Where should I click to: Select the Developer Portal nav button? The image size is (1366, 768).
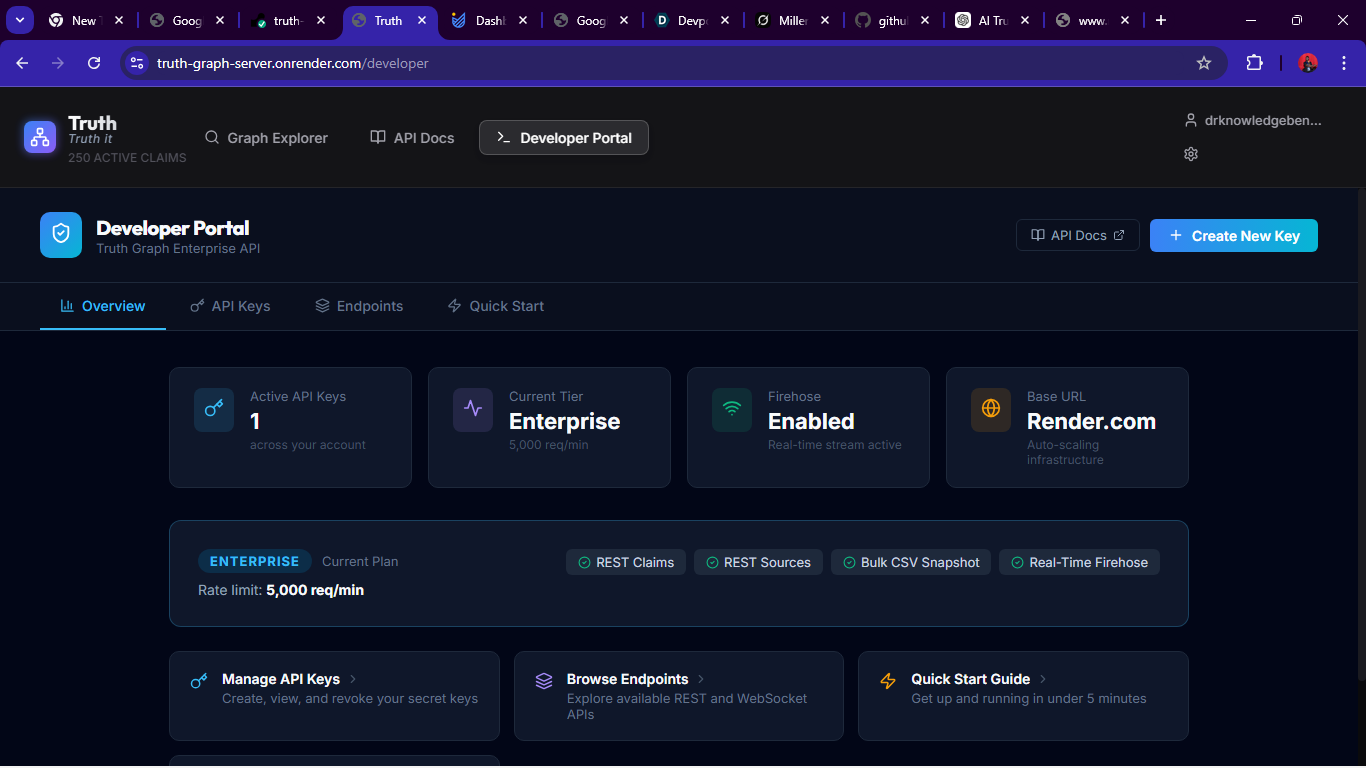(564, 138)
